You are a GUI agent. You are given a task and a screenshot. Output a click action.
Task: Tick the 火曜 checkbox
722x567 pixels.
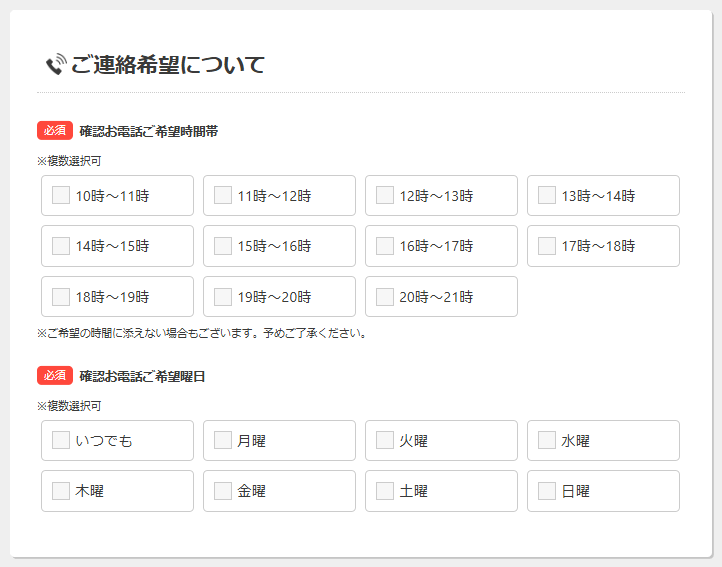pos(385,441)
